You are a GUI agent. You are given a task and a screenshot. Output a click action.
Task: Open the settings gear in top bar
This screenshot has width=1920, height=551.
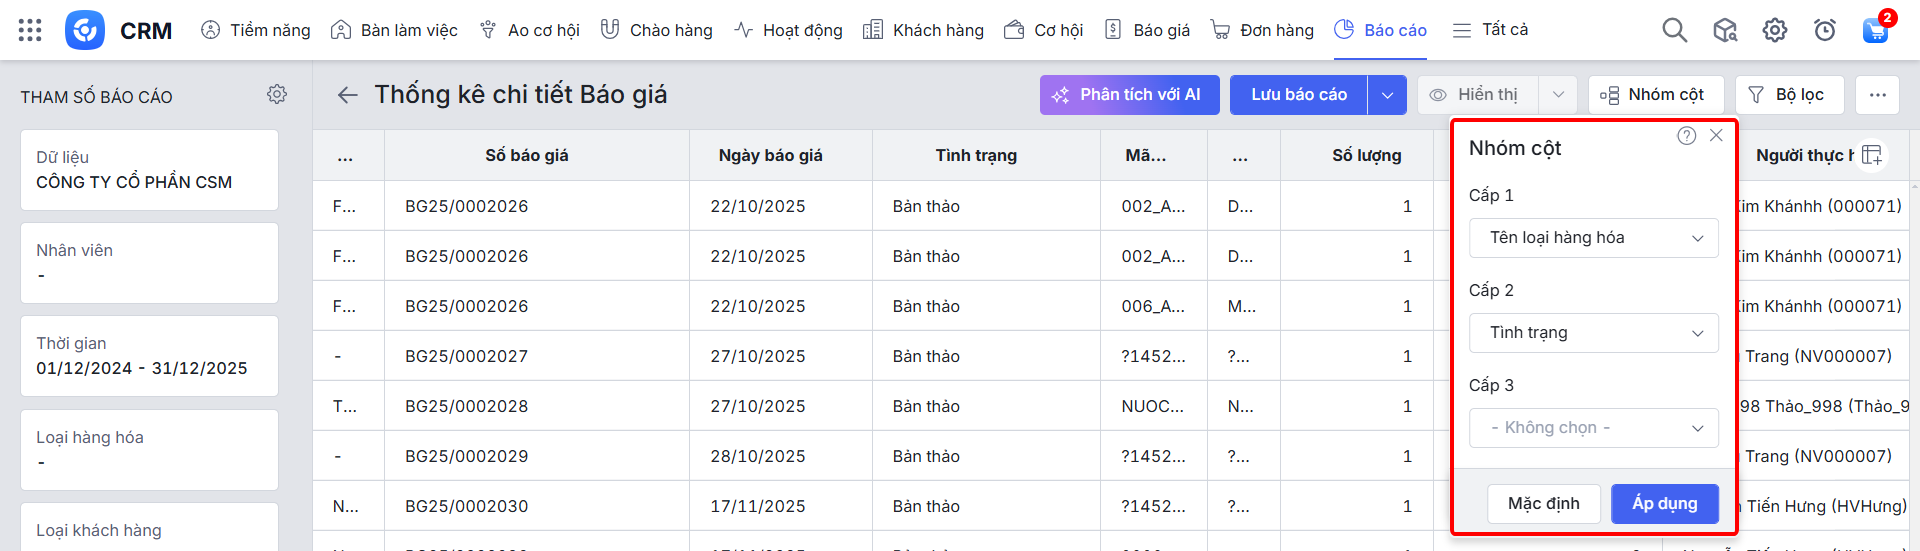coord(1775,30)
